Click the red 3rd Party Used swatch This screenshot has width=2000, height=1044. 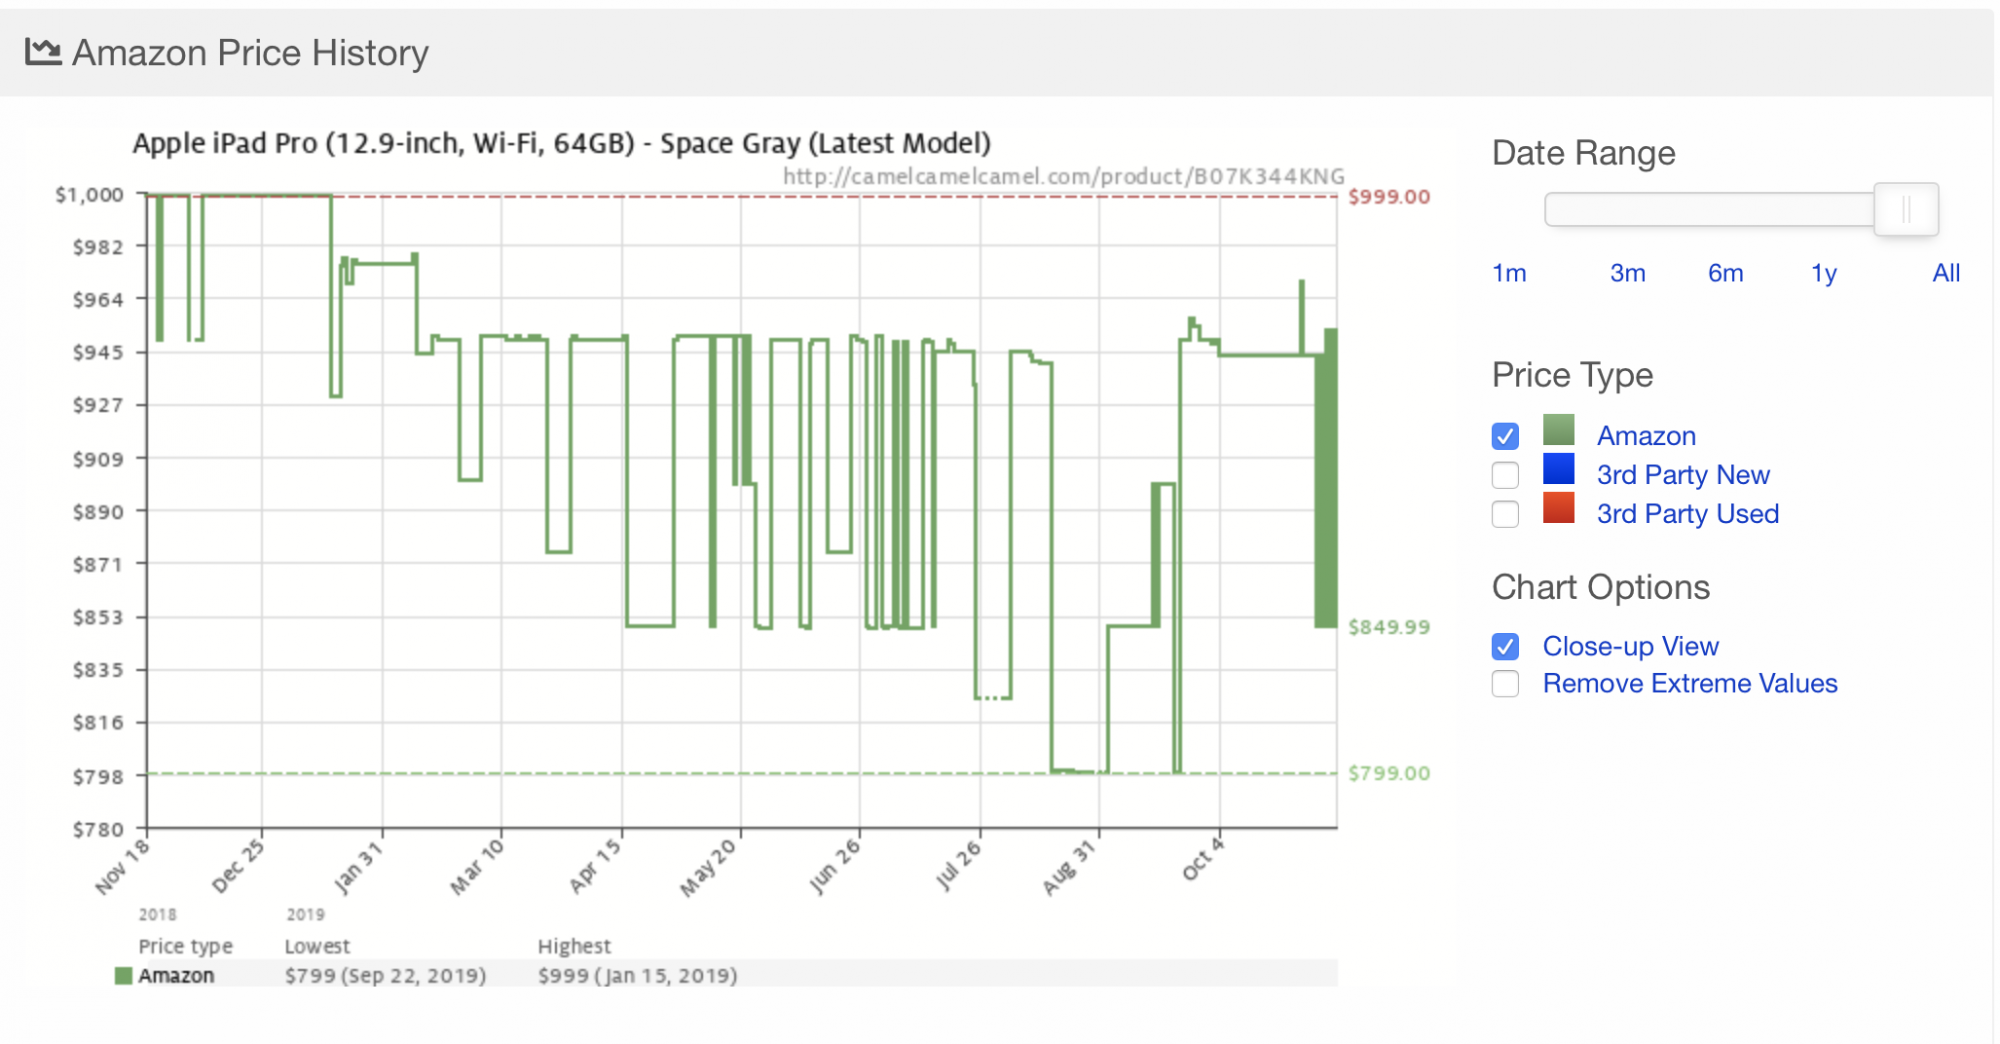[1558, 508]
